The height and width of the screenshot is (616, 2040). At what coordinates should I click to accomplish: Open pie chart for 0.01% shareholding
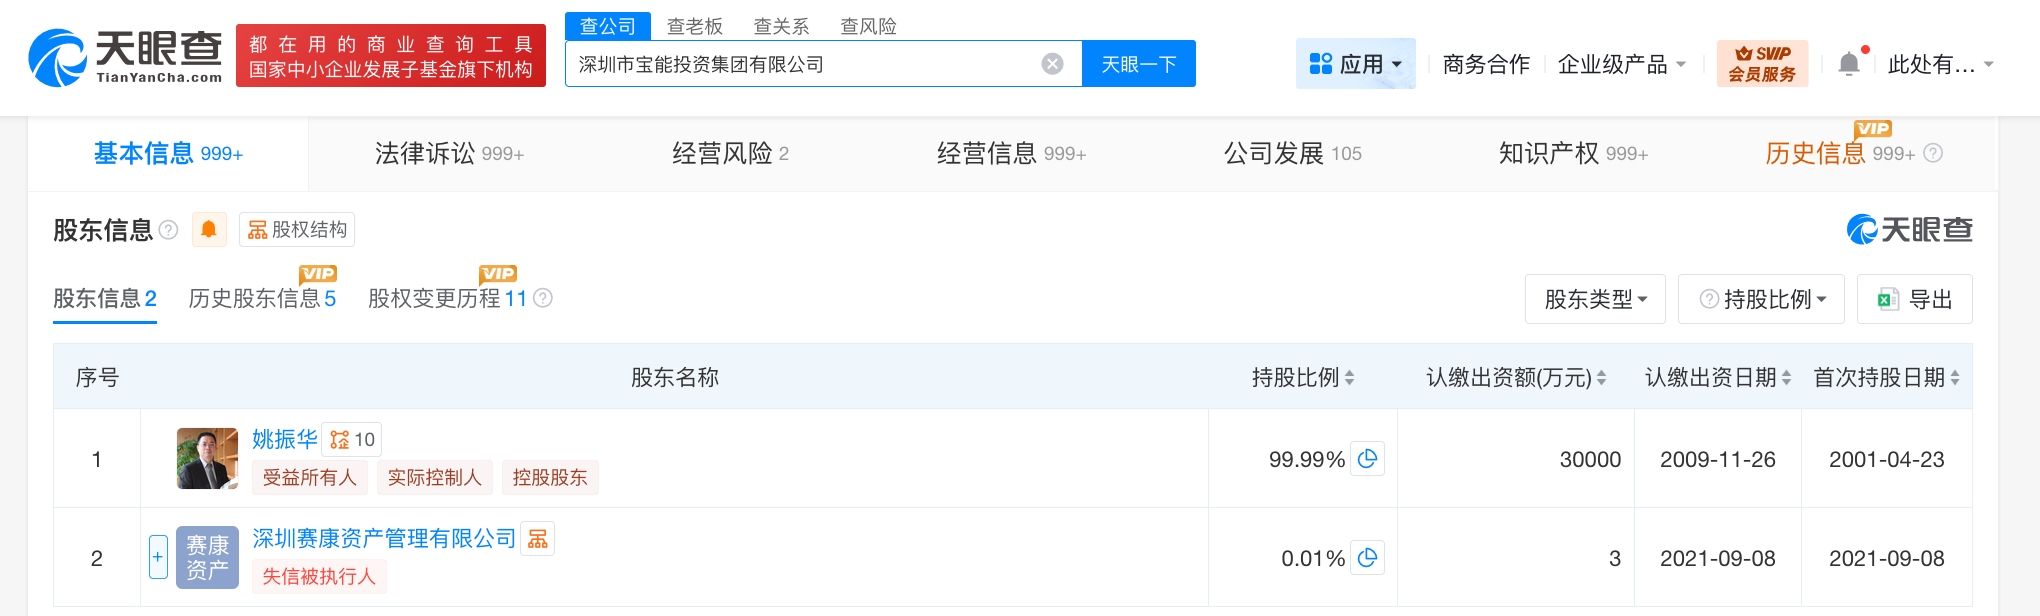point(1367,558)
